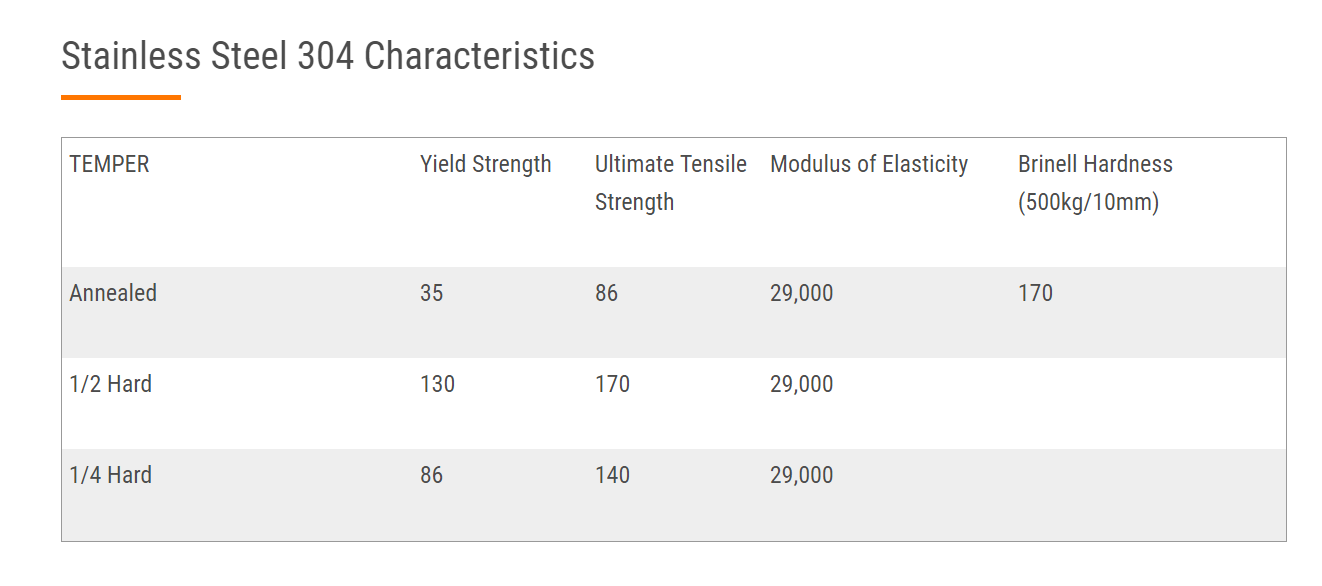Select Annealed yield strength value 35
The image size is (1322, 586).
[x=432, y=293]
